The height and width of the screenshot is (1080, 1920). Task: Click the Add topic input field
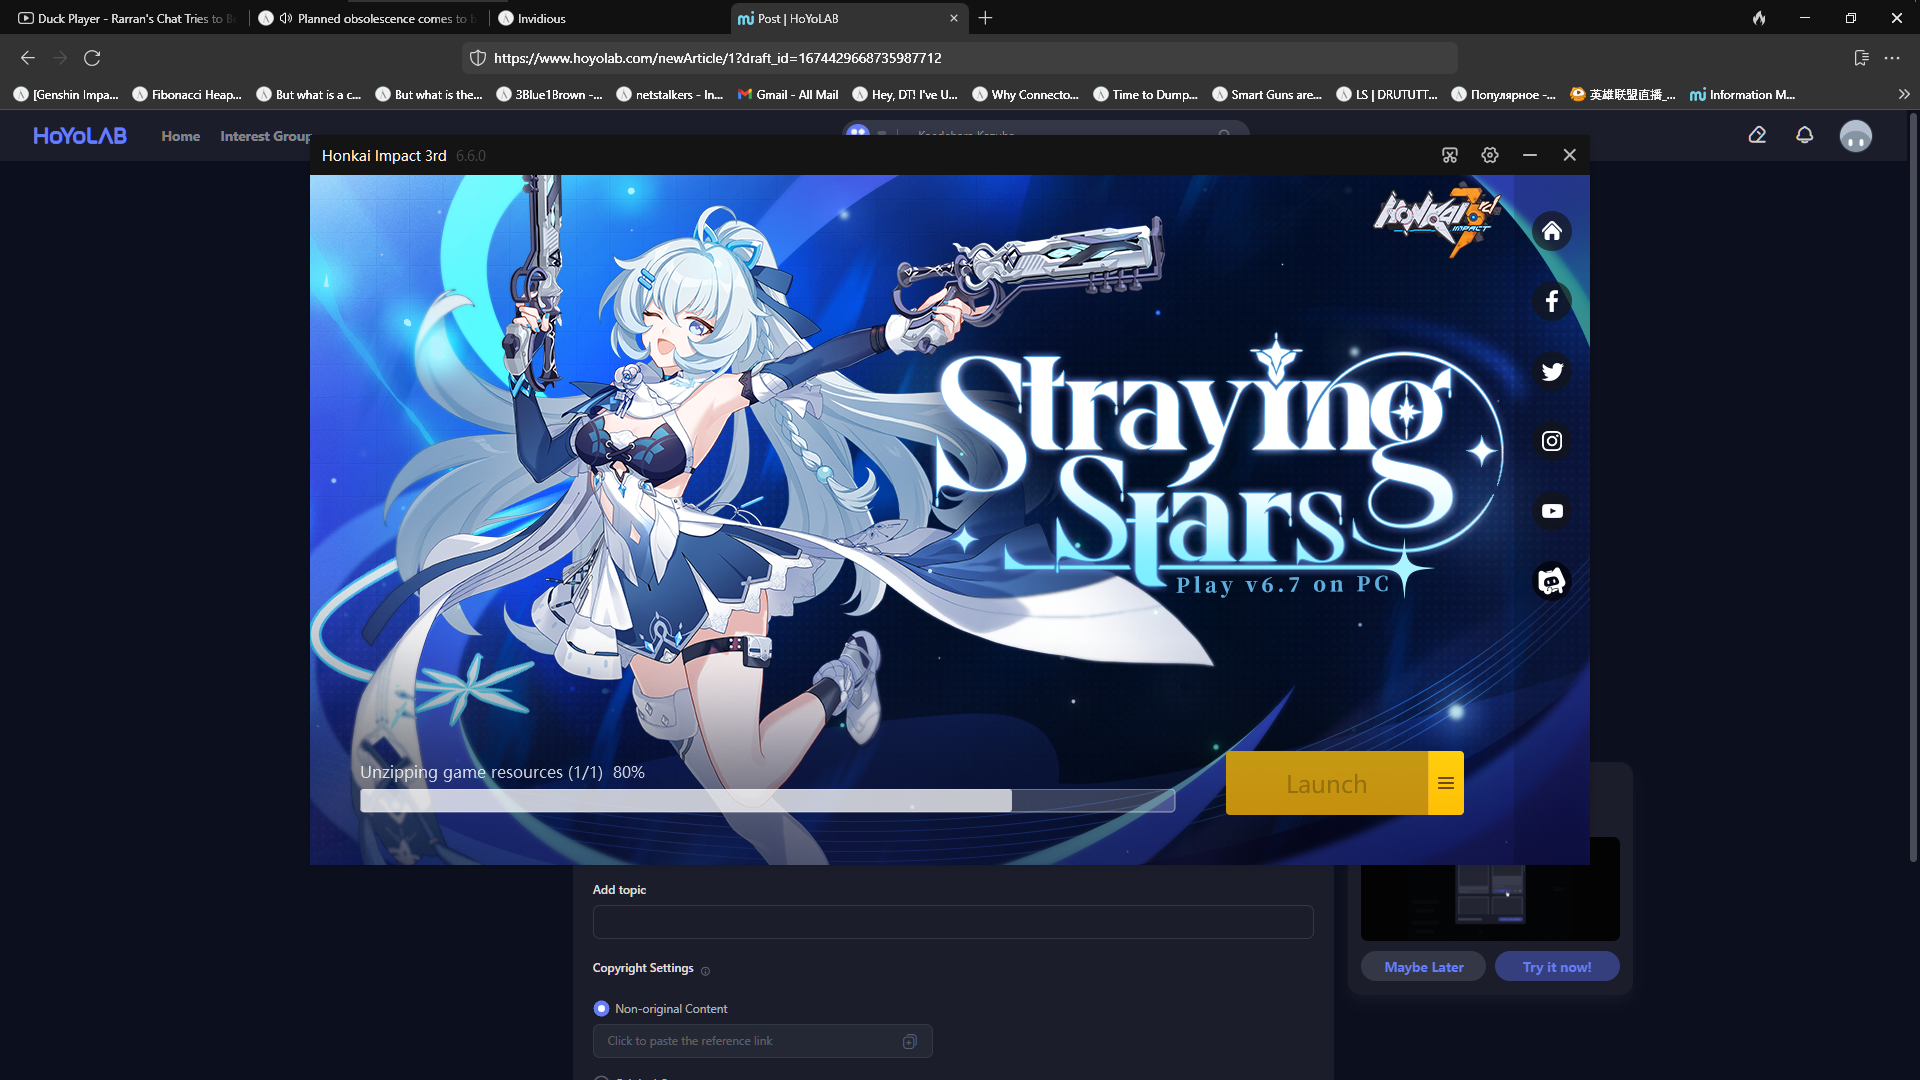952,921
